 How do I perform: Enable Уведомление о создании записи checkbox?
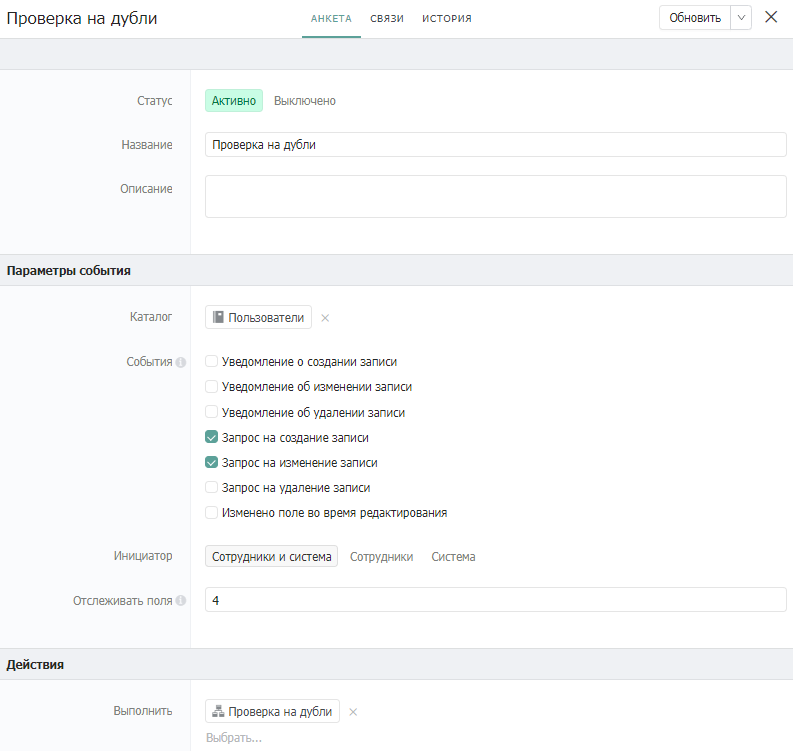pyautogui.click(x=211, y=362)
